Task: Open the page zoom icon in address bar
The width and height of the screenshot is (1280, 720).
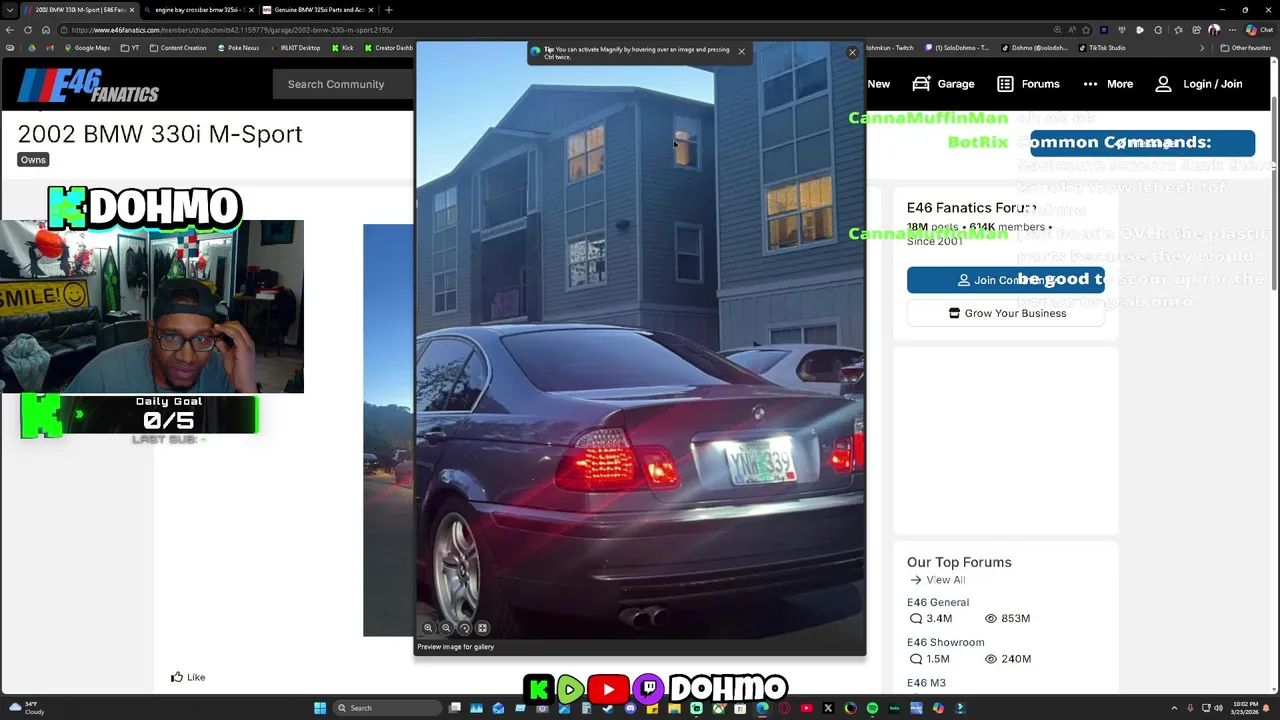Action: pos(1057,30)
